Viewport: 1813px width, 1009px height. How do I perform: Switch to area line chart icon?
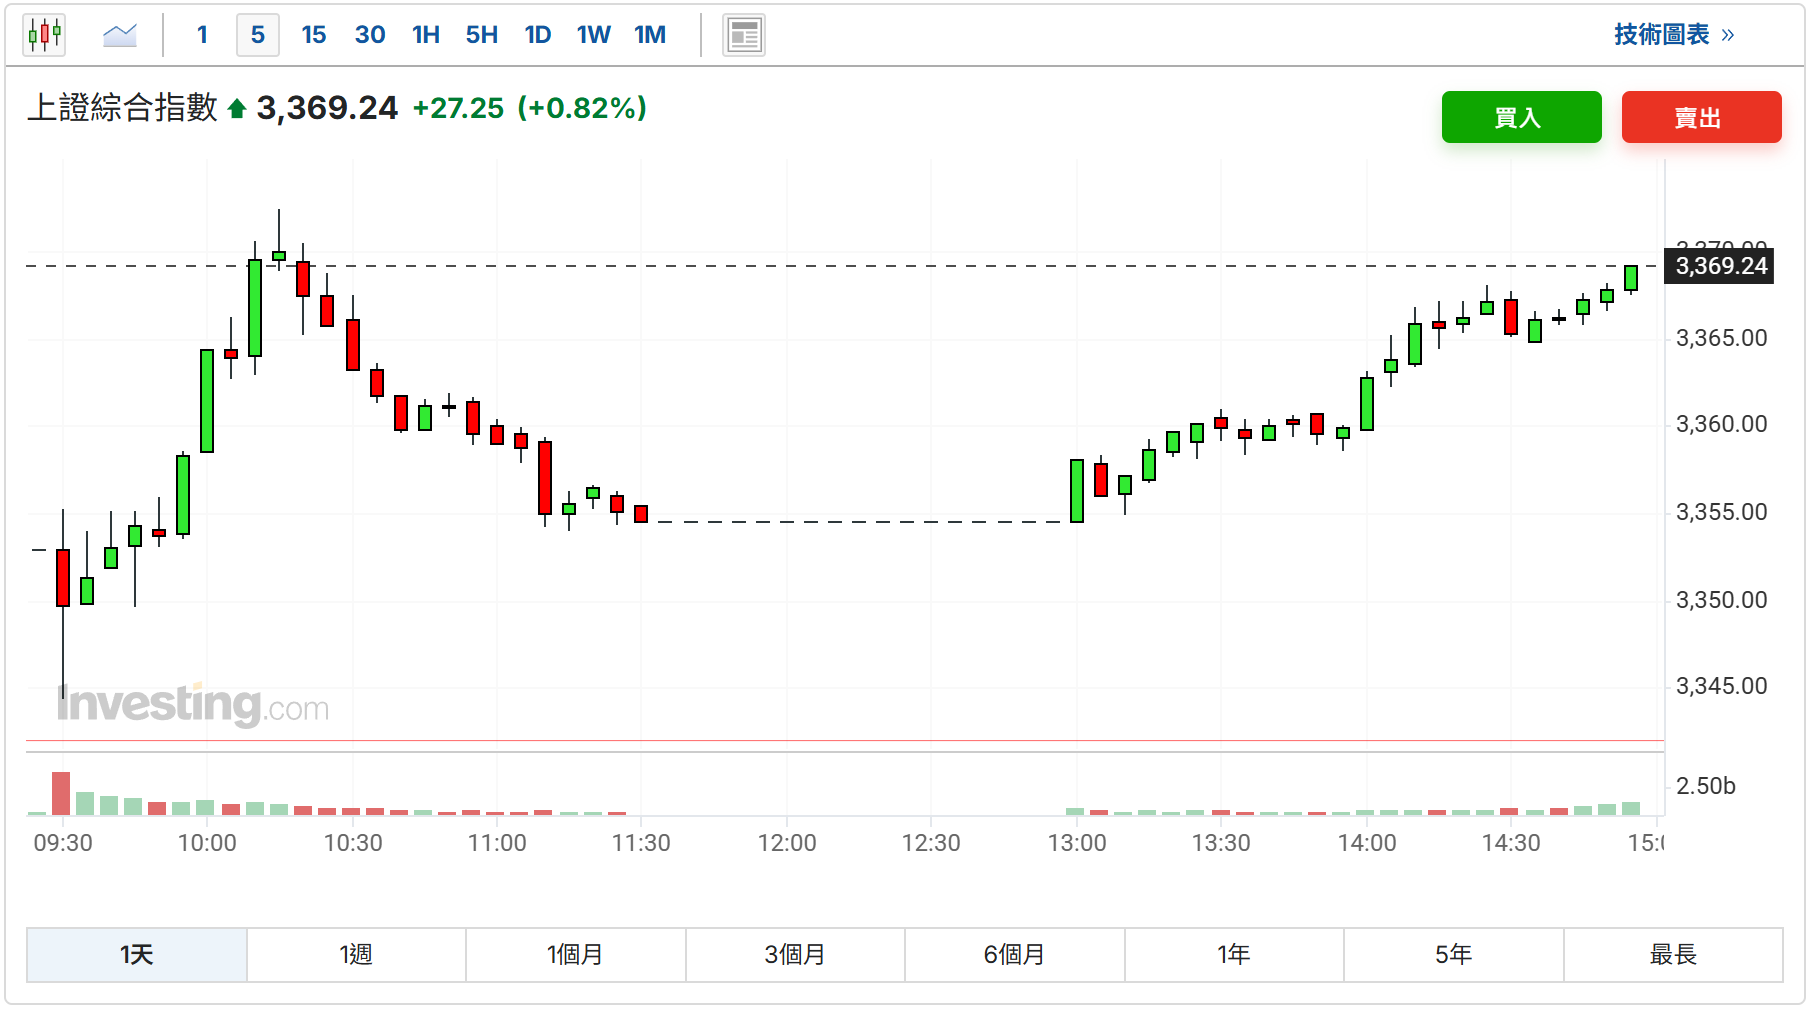pyautogui.click(x=120, y=35)
